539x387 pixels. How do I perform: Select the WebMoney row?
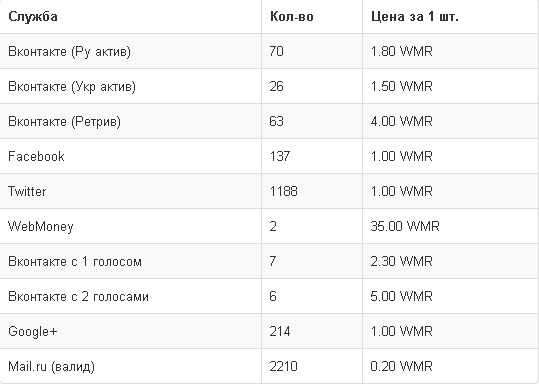269,226
